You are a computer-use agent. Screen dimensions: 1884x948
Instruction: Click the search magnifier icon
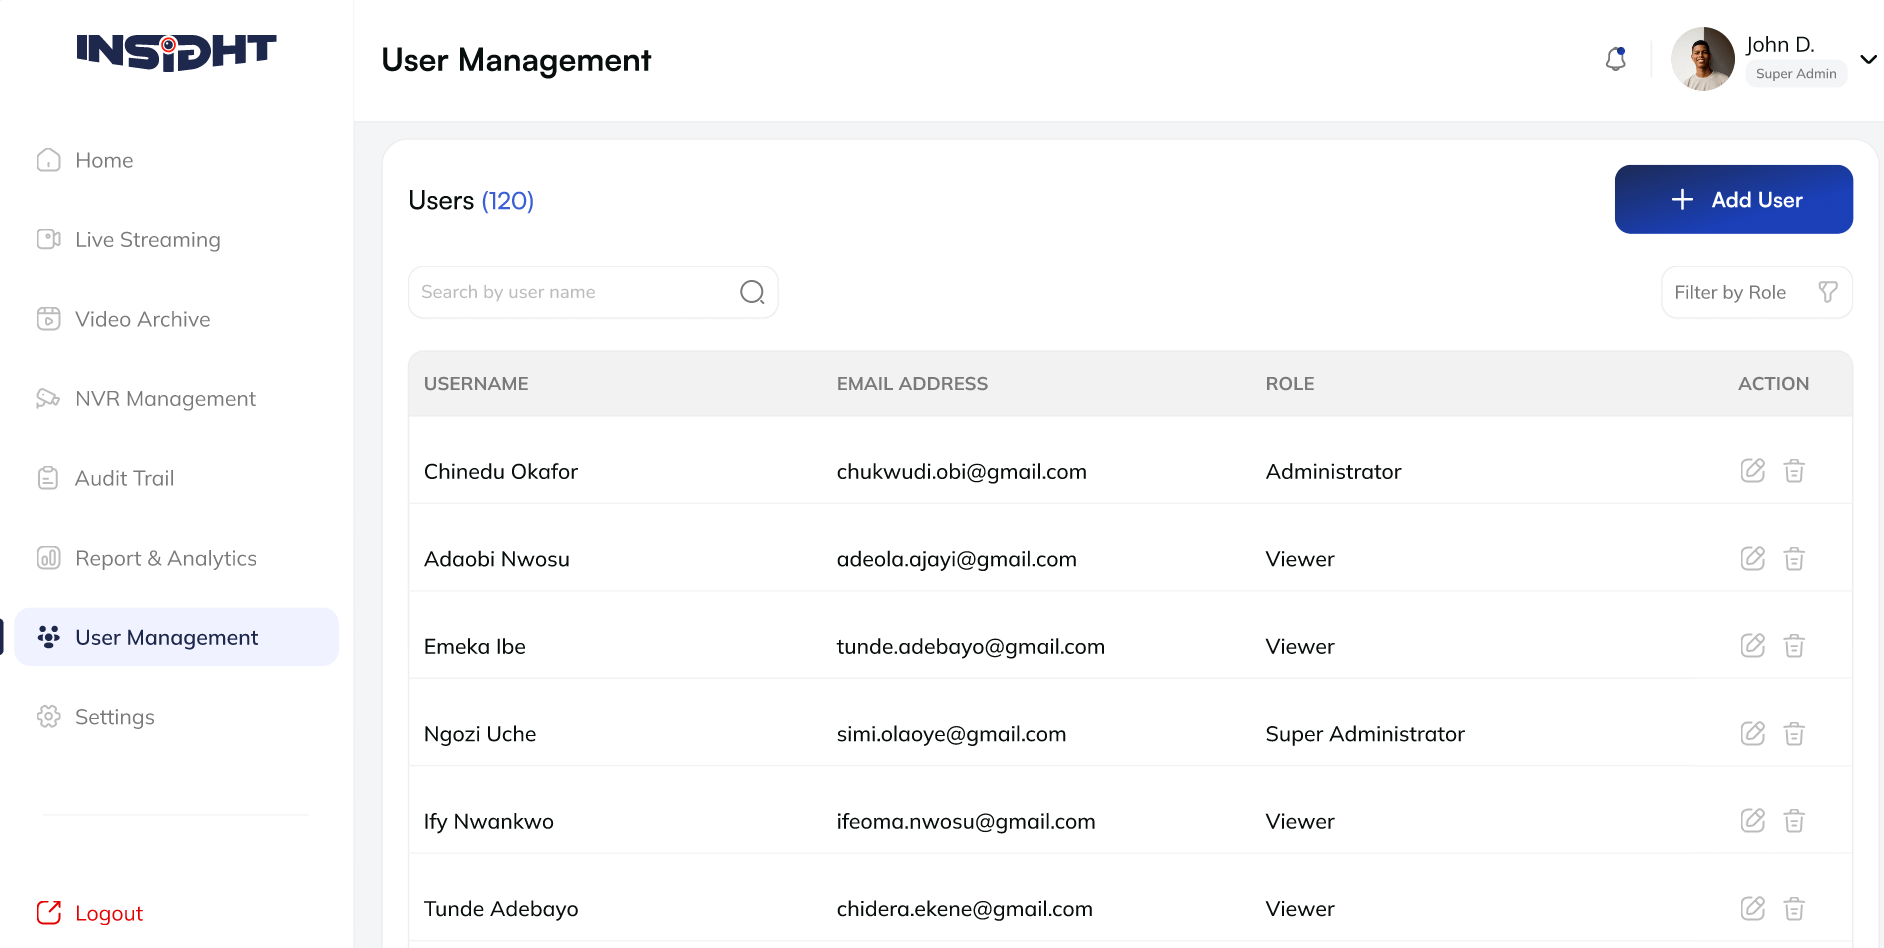click(752, 292)
